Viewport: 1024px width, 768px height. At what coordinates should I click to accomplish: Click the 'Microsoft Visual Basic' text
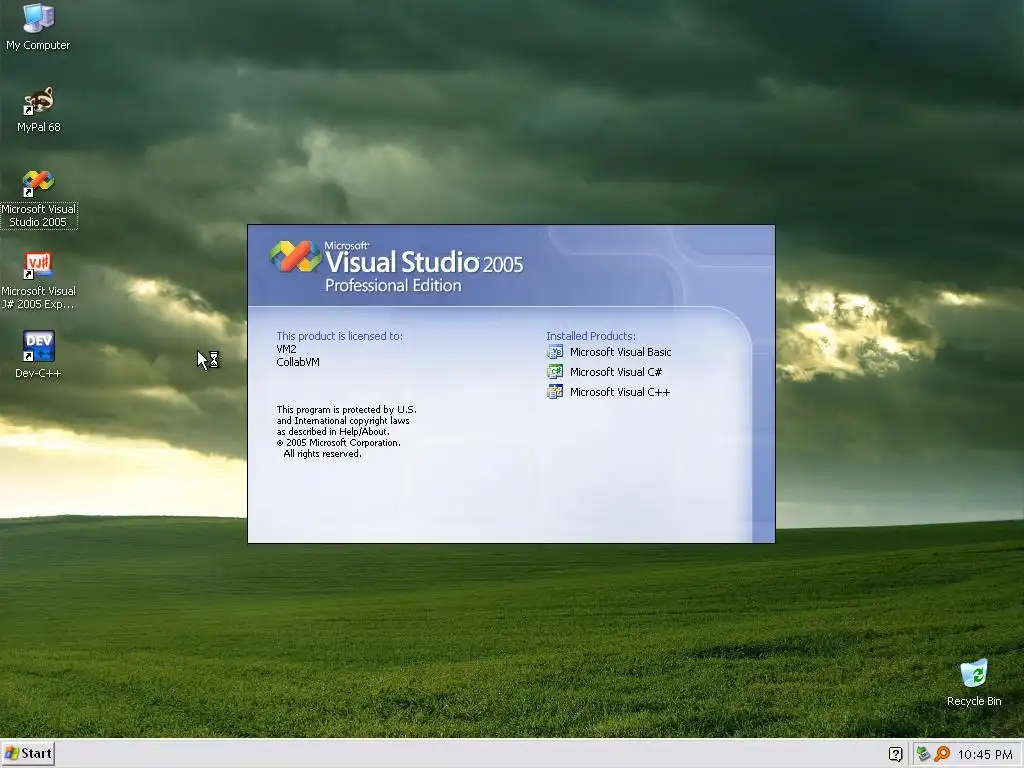620,352
